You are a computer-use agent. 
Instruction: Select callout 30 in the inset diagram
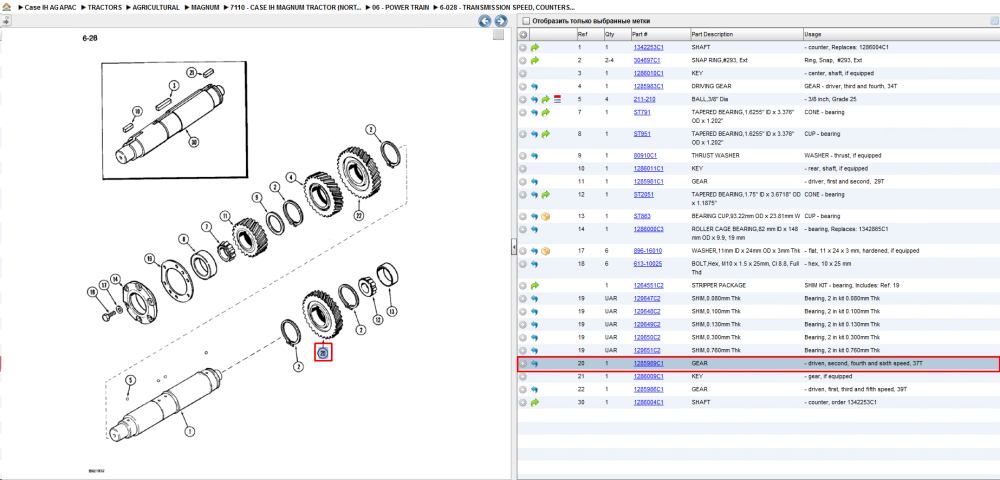click(193, 143)
